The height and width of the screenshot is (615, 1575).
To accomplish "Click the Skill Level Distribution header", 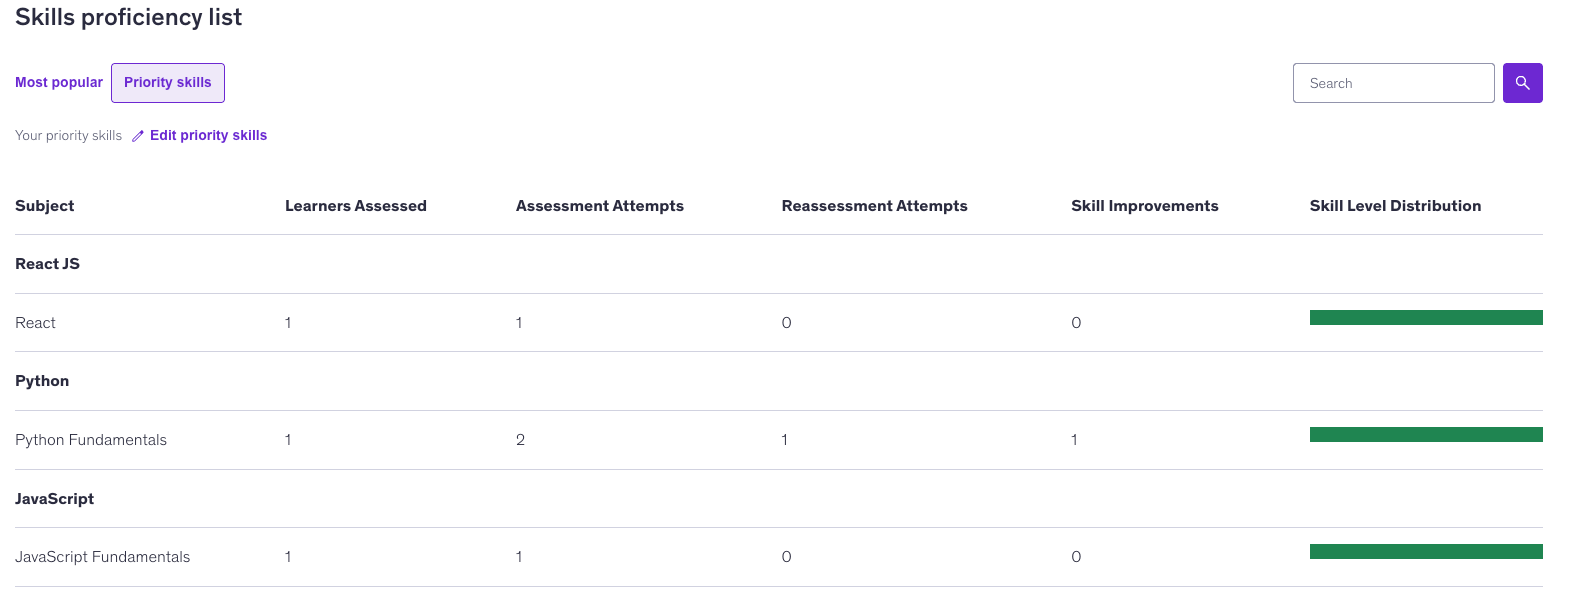I will click(x=1395, y=206).
